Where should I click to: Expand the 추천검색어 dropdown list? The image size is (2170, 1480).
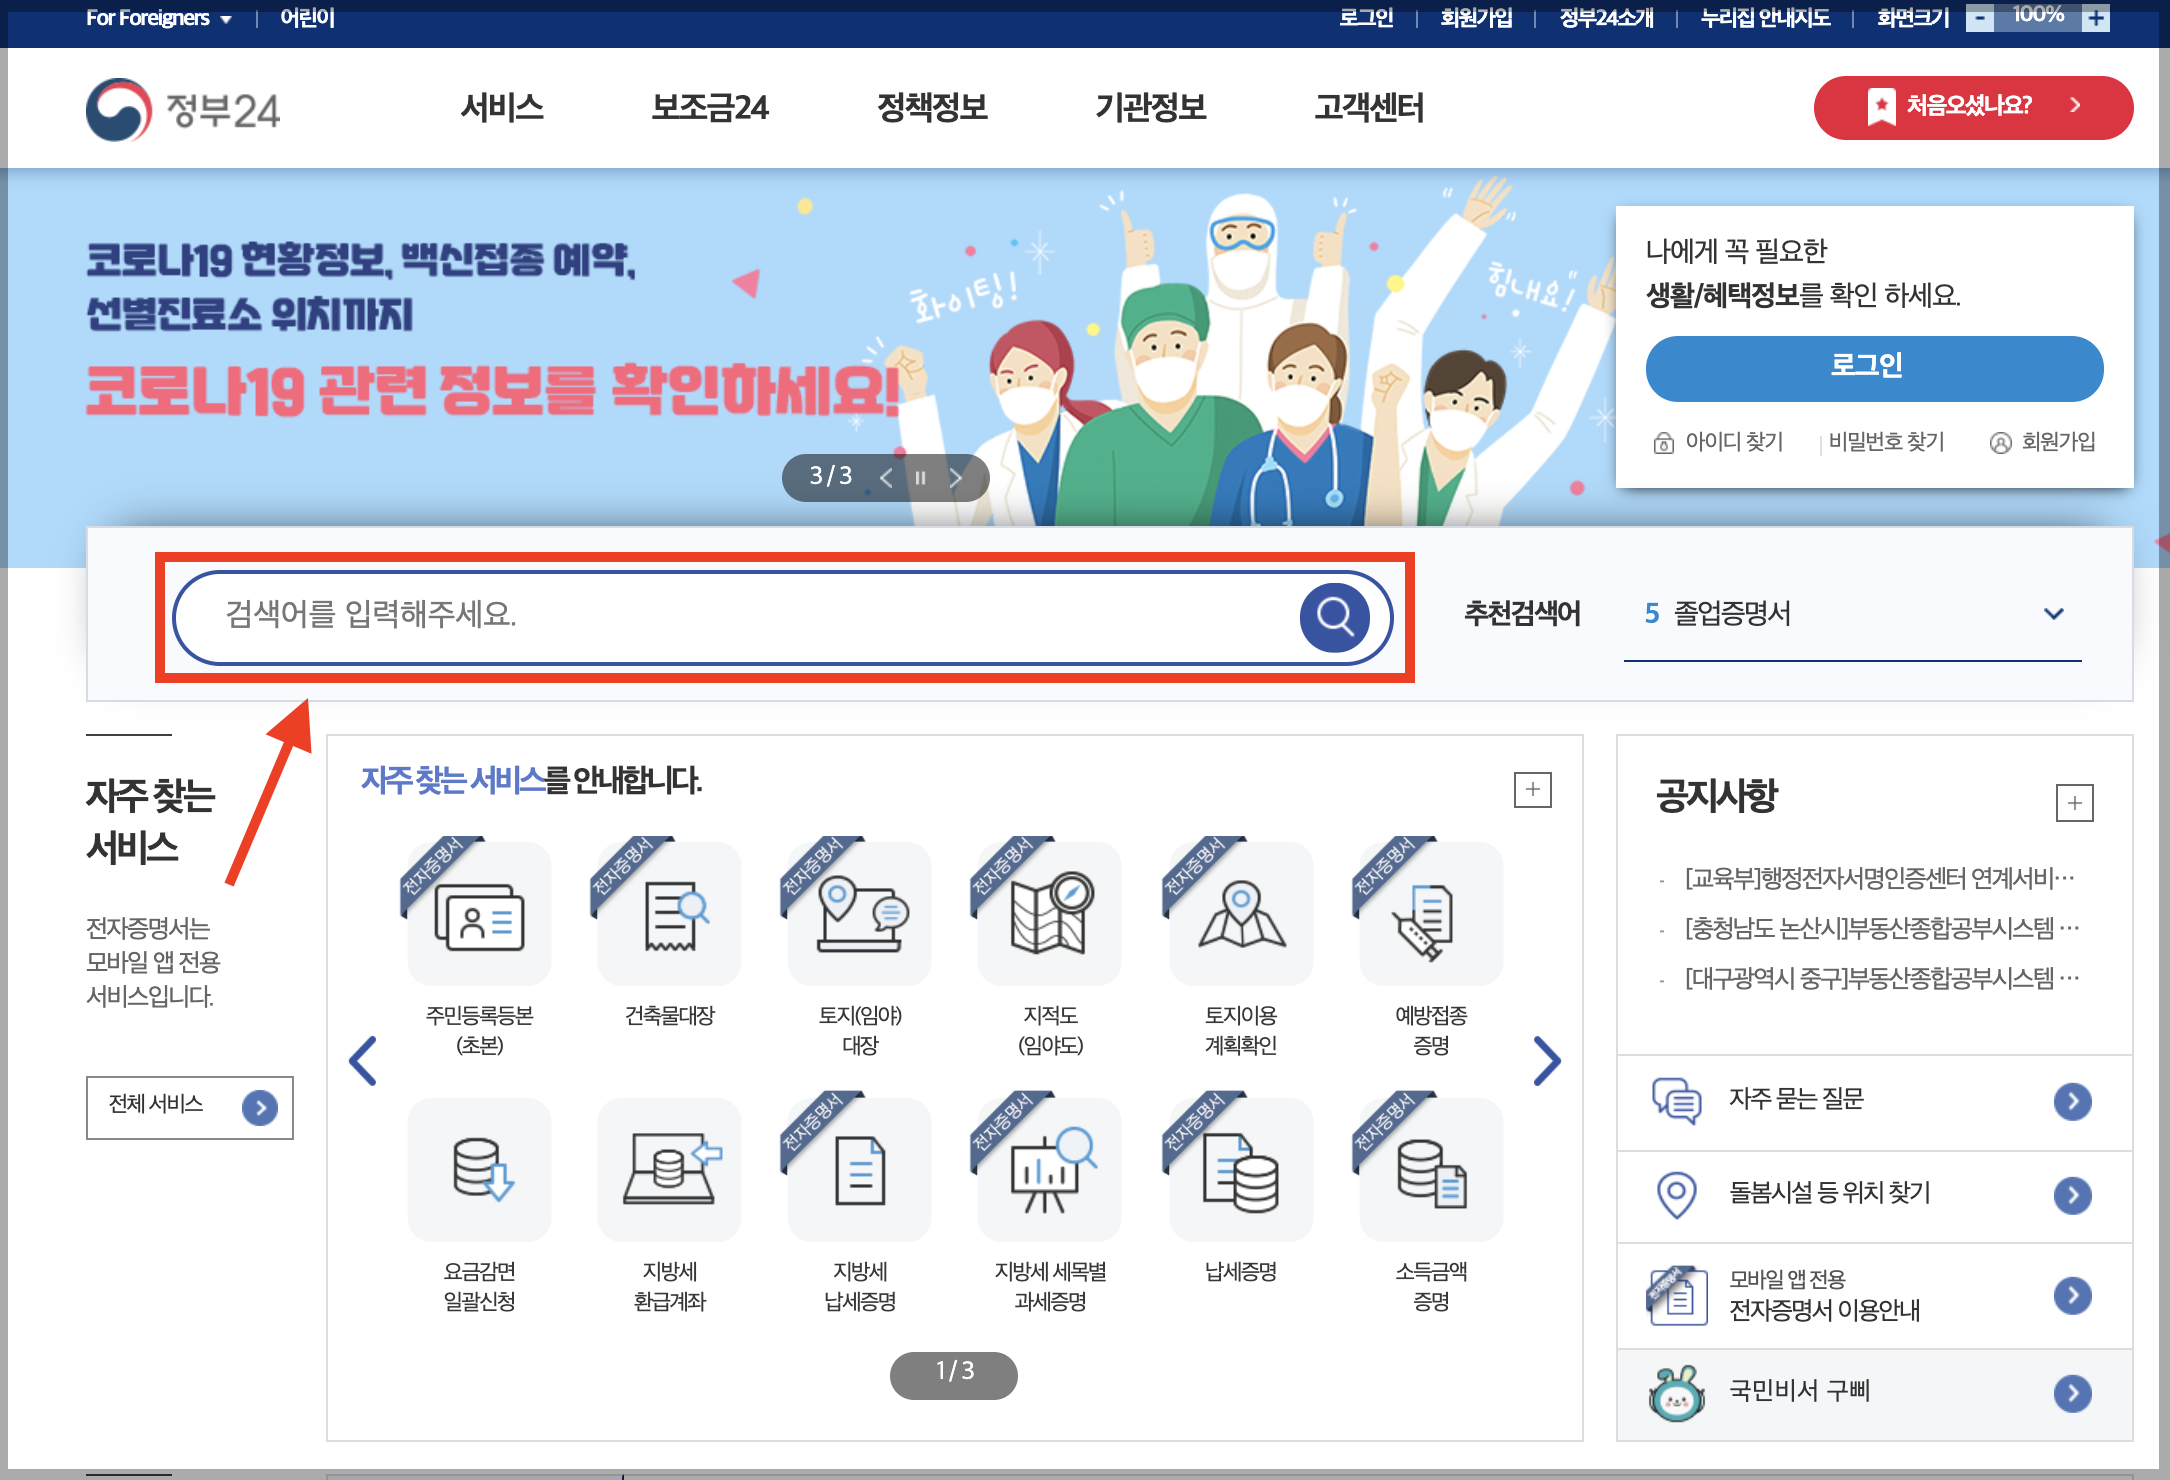pyautogui.click(x=2053, y=614)
